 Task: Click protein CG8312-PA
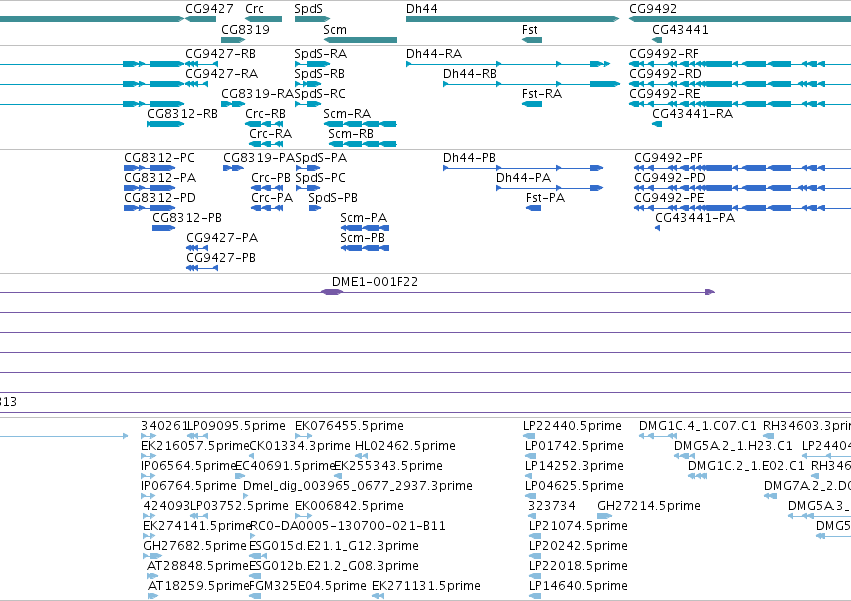point(150,188)
